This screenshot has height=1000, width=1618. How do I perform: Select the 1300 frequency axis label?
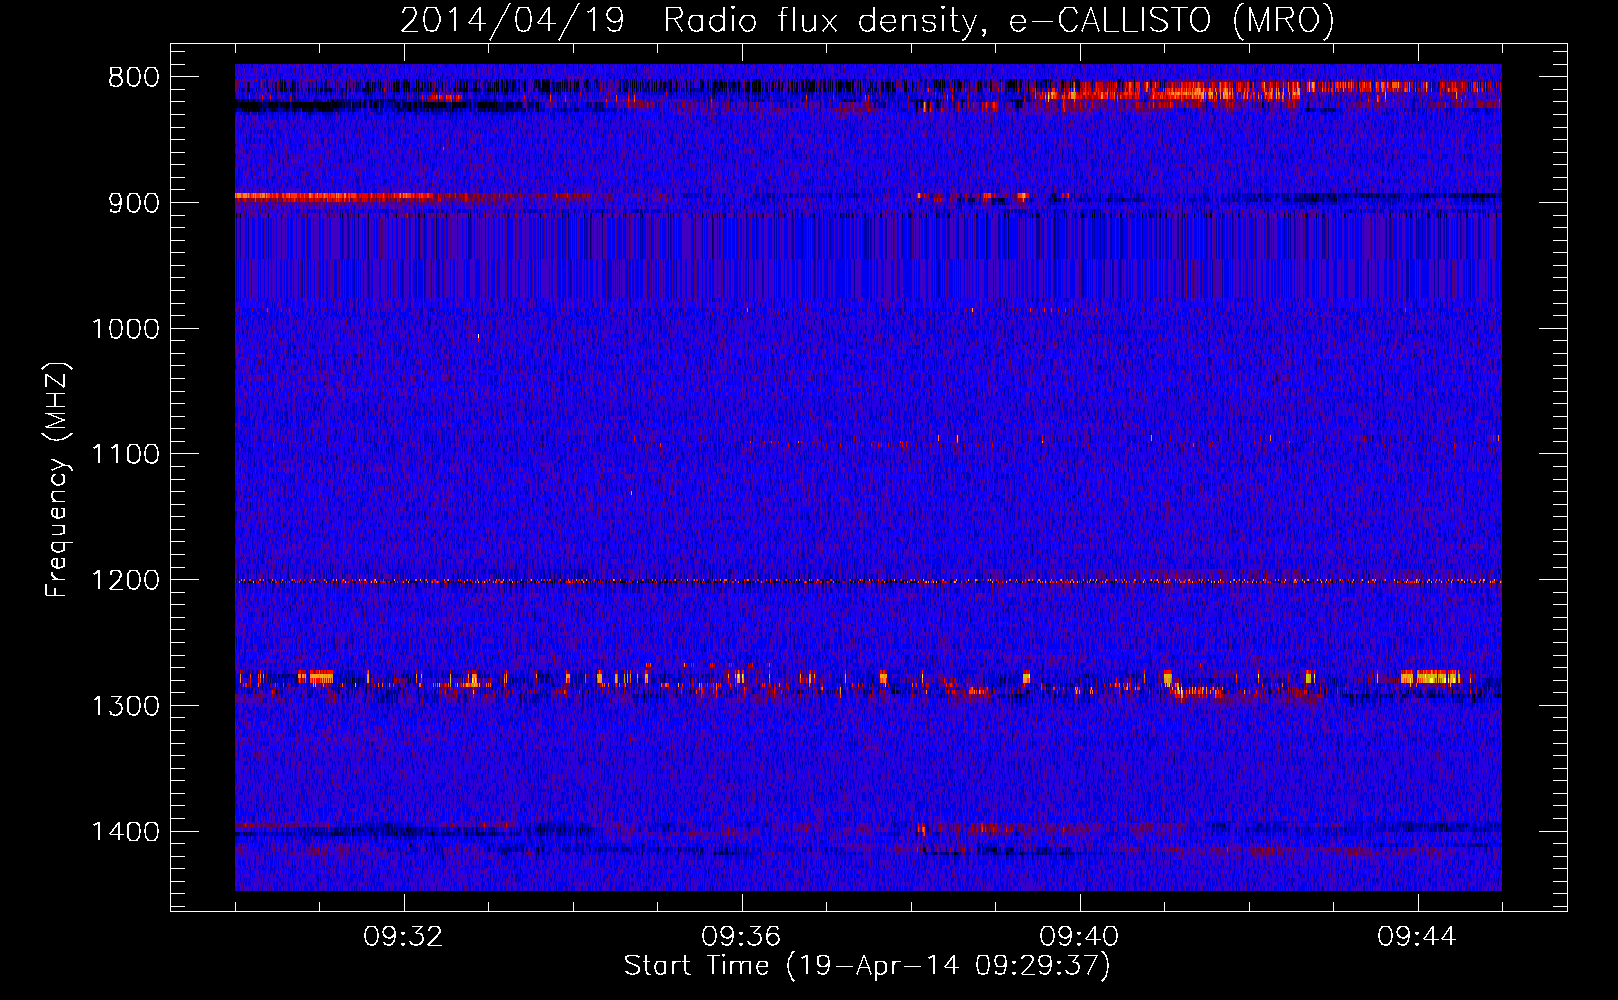[x=125, y=706]
